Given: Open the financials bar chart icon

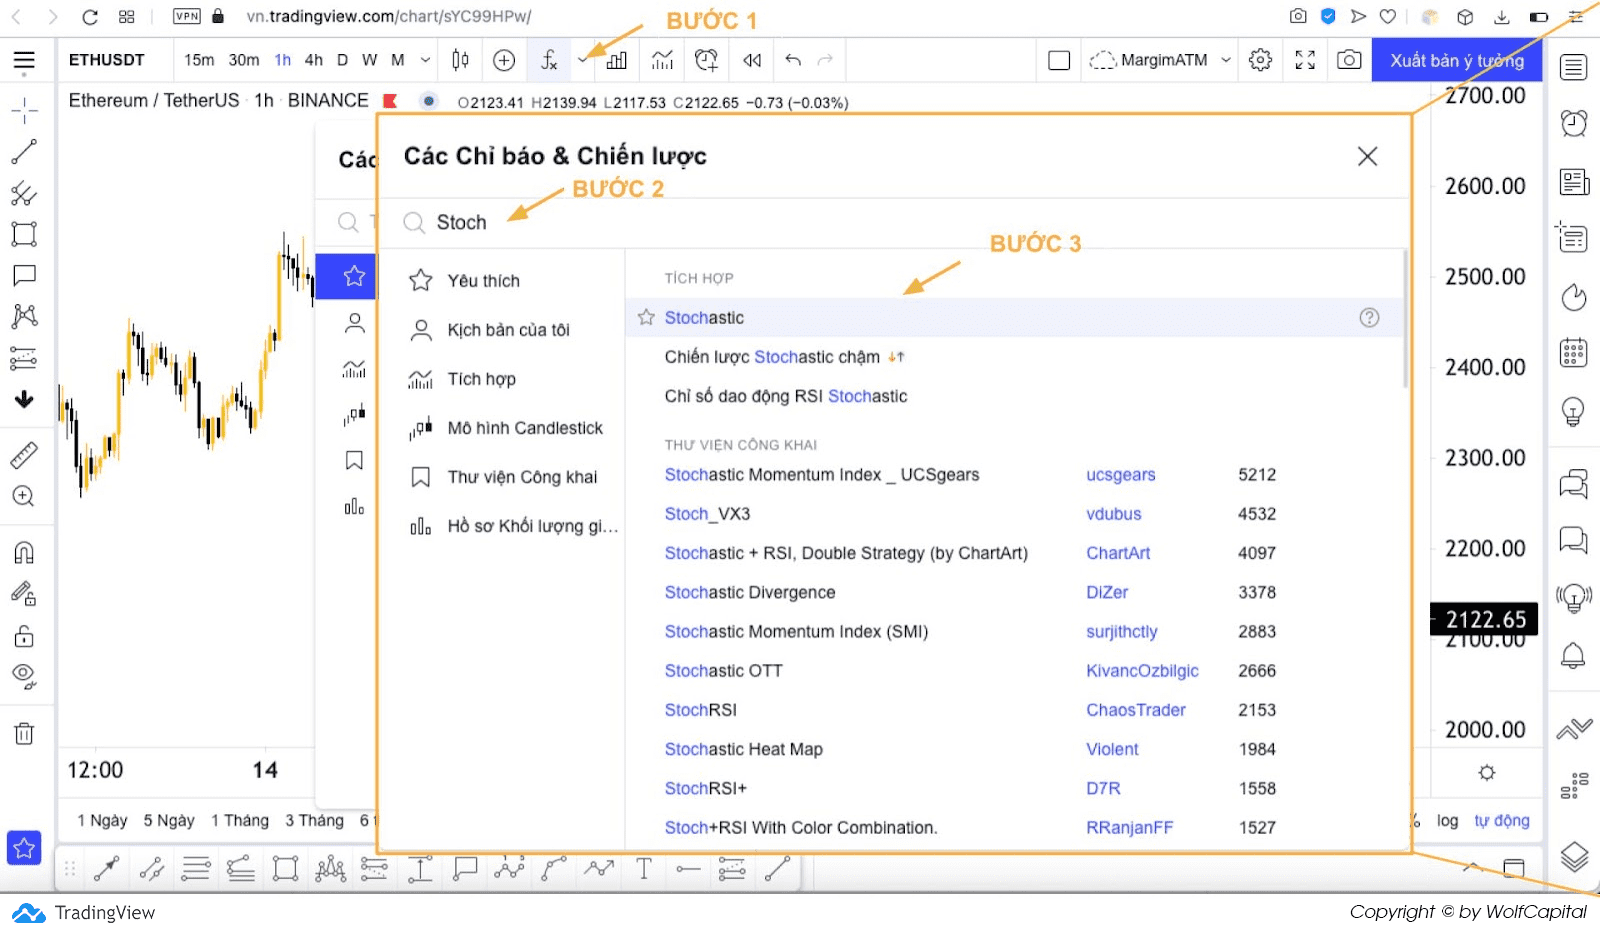Looking at the screenshot, I should (x=617, y=60).
